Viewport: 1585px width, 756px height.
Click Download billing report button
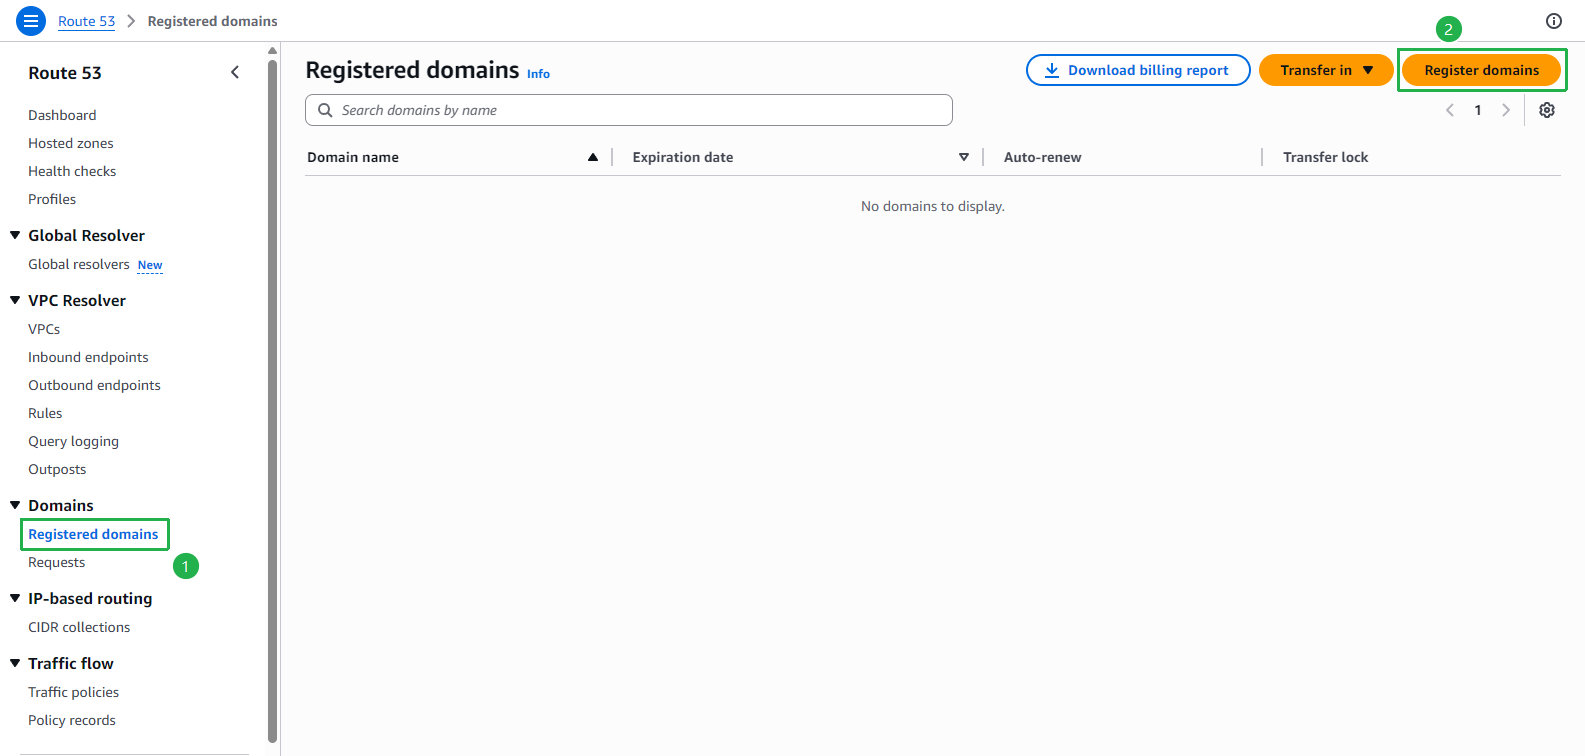pos(1138,70)
